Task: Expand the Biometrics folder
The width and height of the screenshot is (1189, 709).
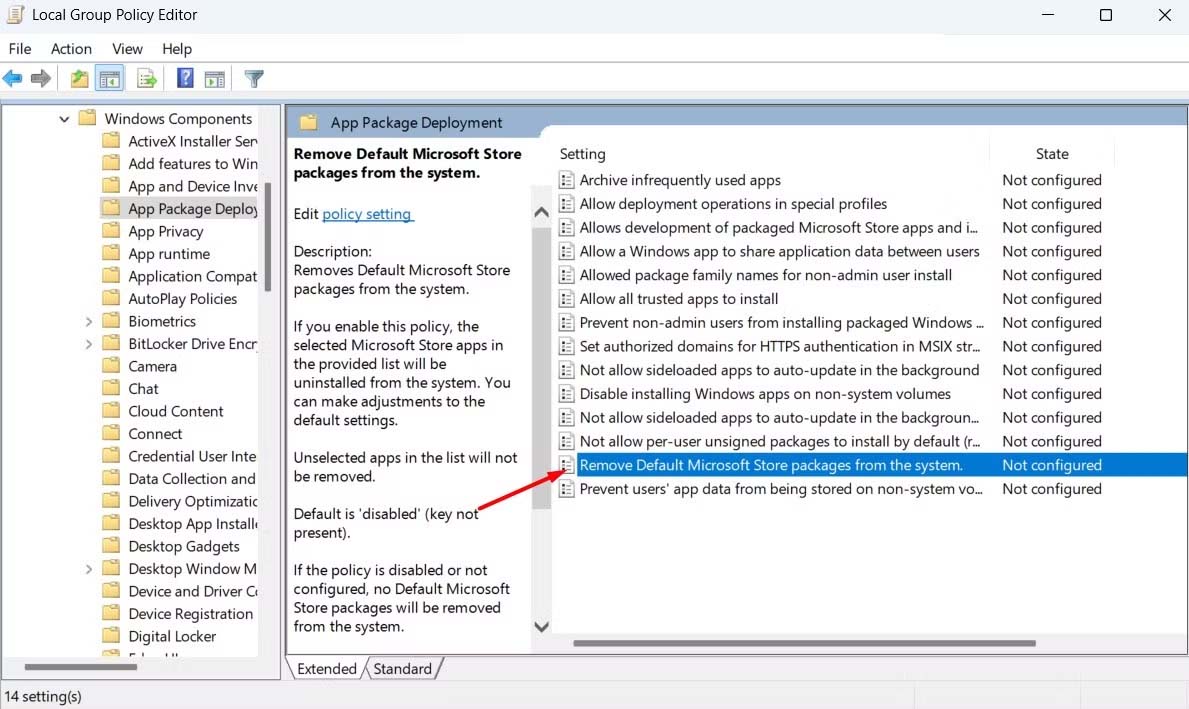Action: pyautogui.click(x=89, y=322)
